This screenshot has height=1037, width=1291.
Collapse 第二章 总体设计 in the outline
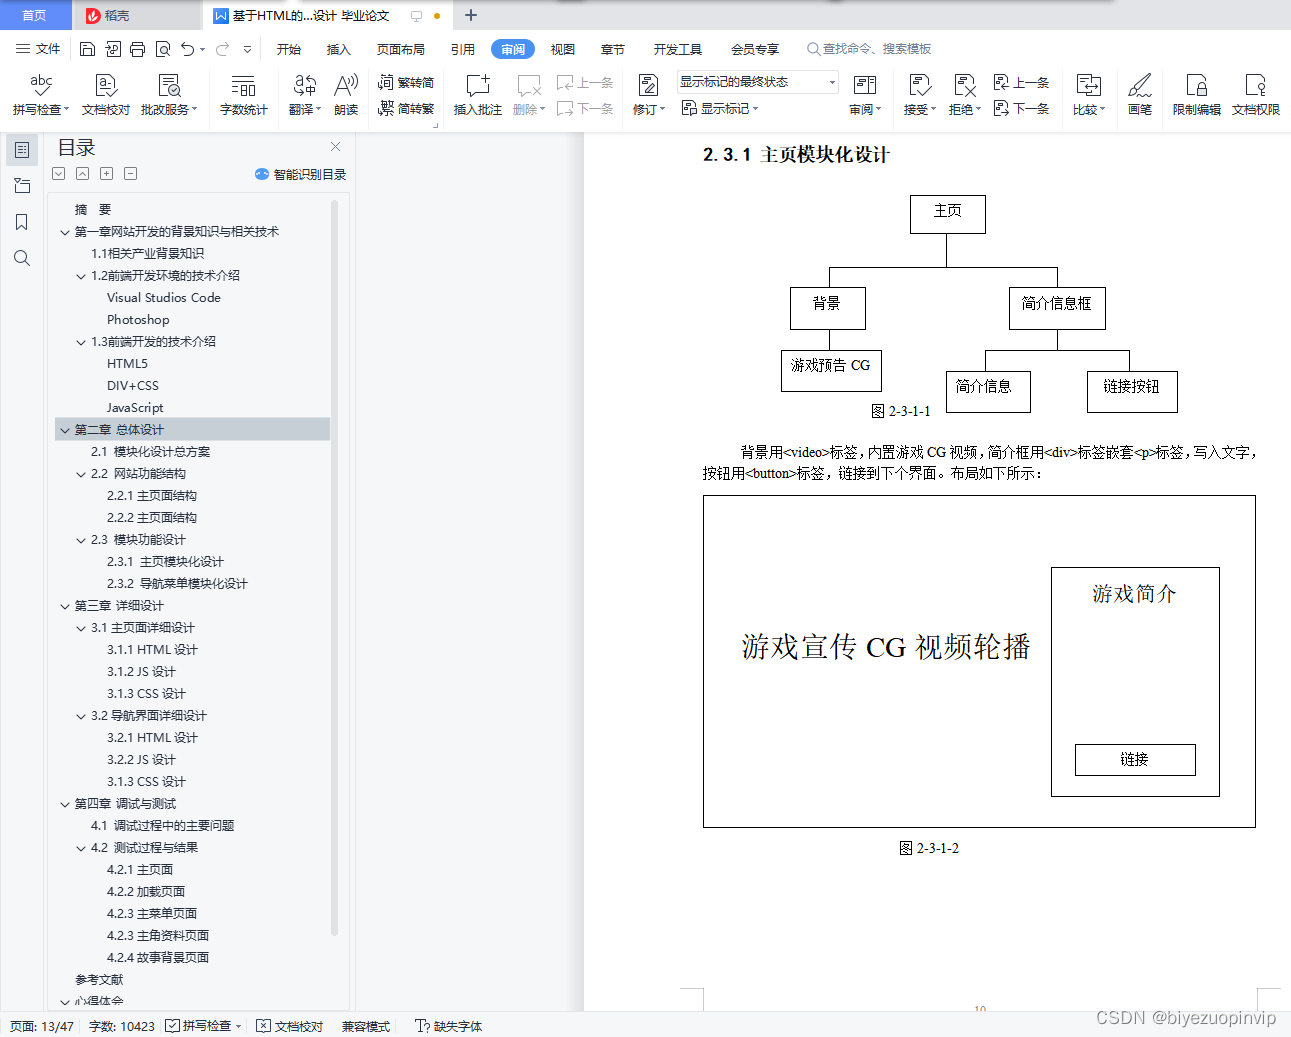(x=65, y=429)
